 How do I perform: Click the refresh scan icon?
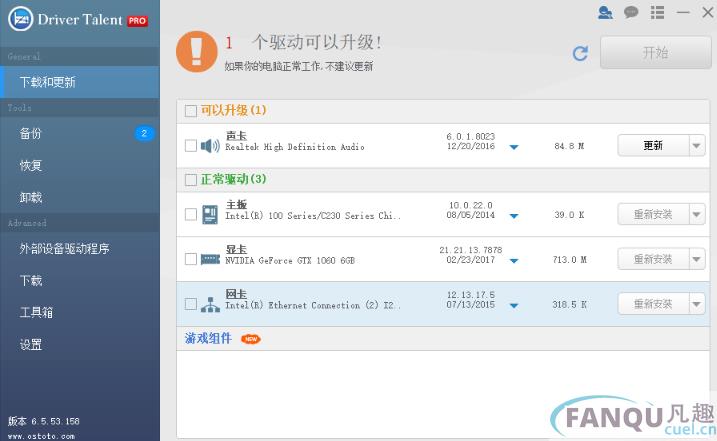click(x=580, y=54)
